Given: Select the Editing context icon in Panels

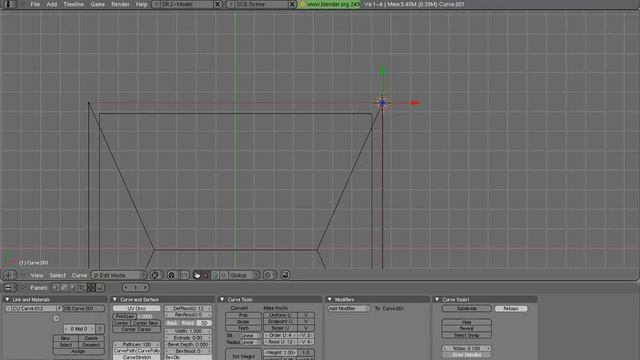Looking at the screenshot, I should [91, 287].
